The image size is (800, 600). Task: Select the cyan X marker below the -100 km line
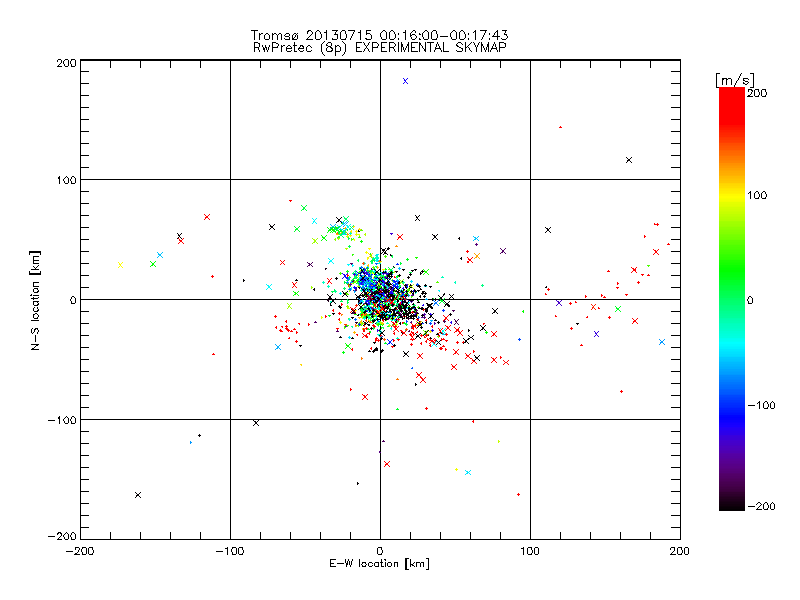[468, 472]
